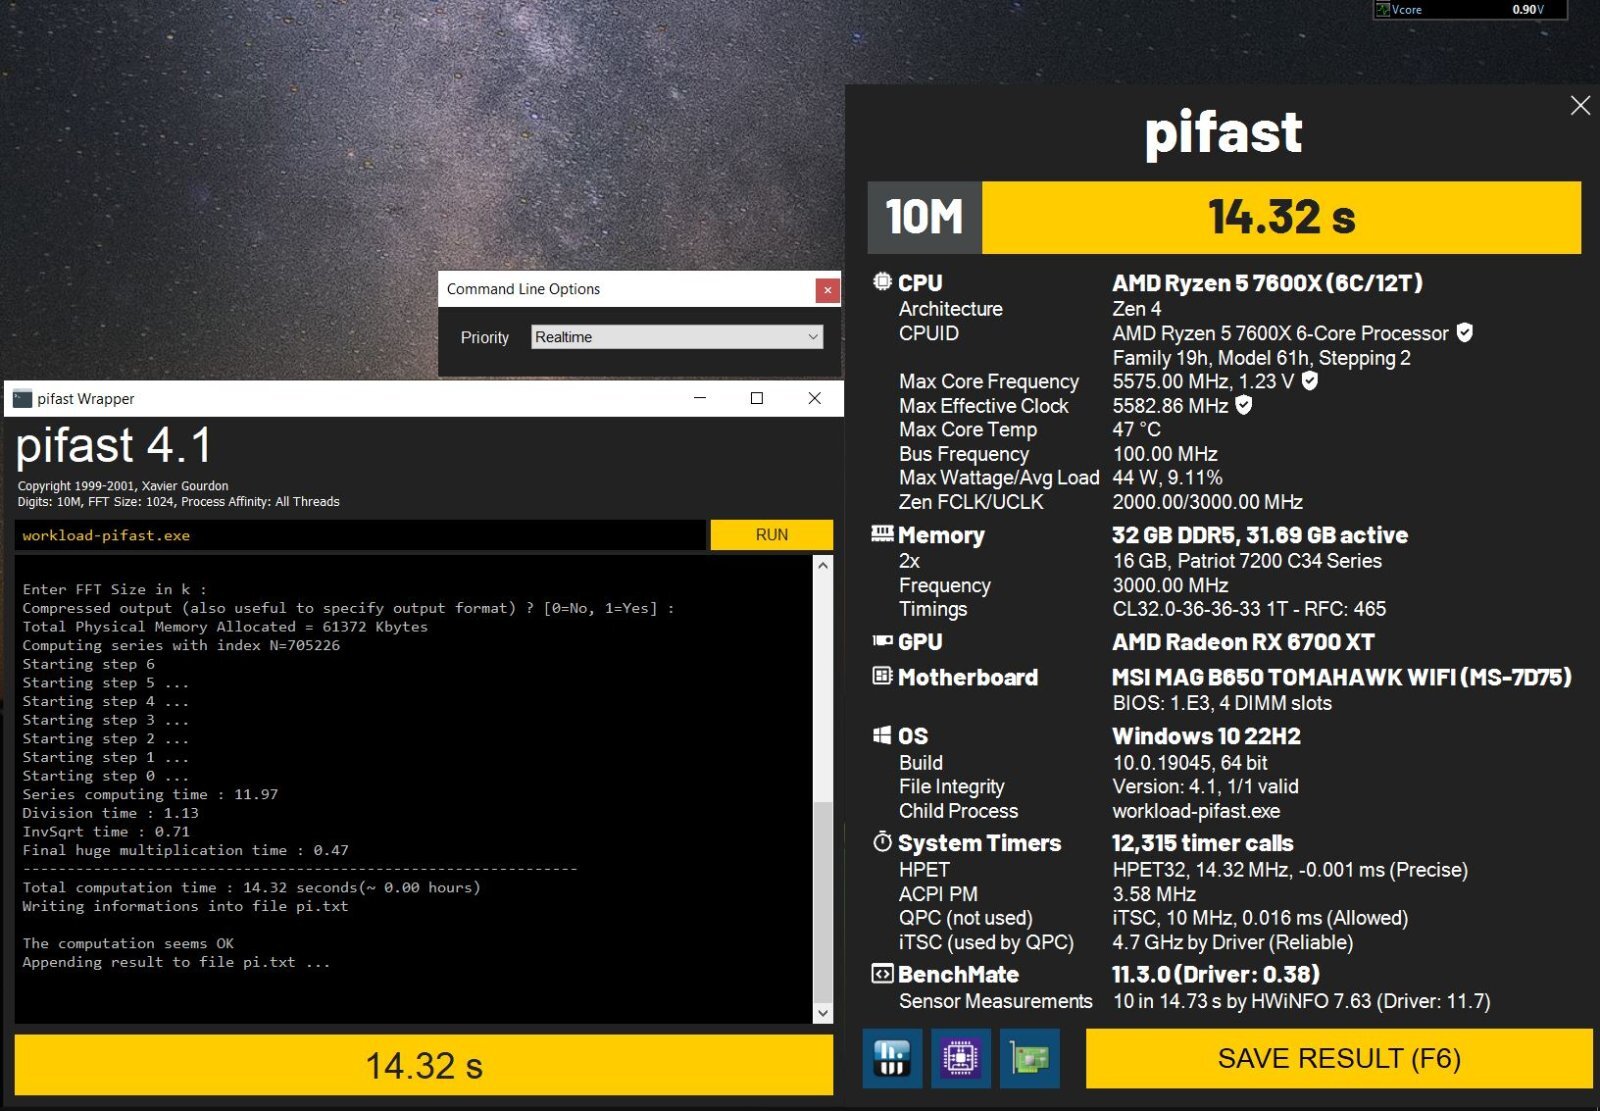Open the blue BenchMate bars icon

[x=891, y=1058]
